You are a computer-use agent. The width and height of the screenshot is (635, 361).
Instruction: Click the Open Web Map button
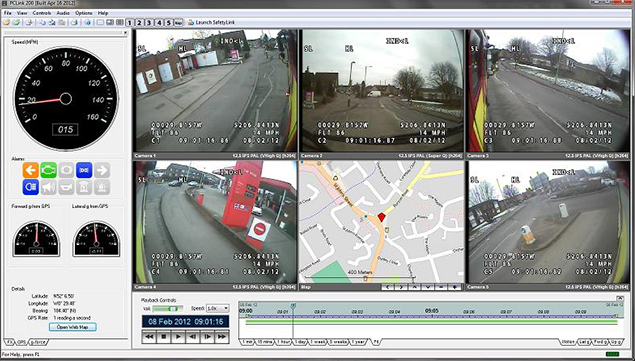point(72,327)
